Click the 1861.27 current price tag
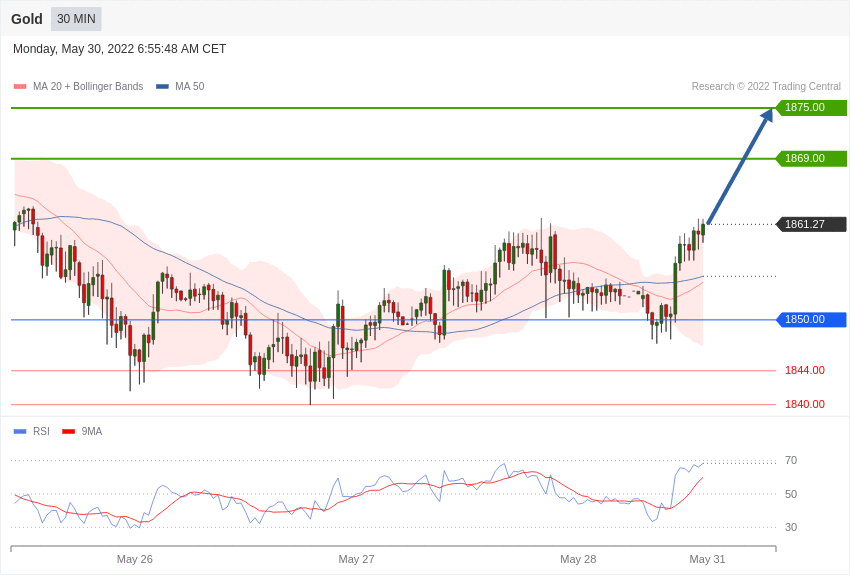The width and height of the screenshot is (850, 576). [x=811, y=224]
